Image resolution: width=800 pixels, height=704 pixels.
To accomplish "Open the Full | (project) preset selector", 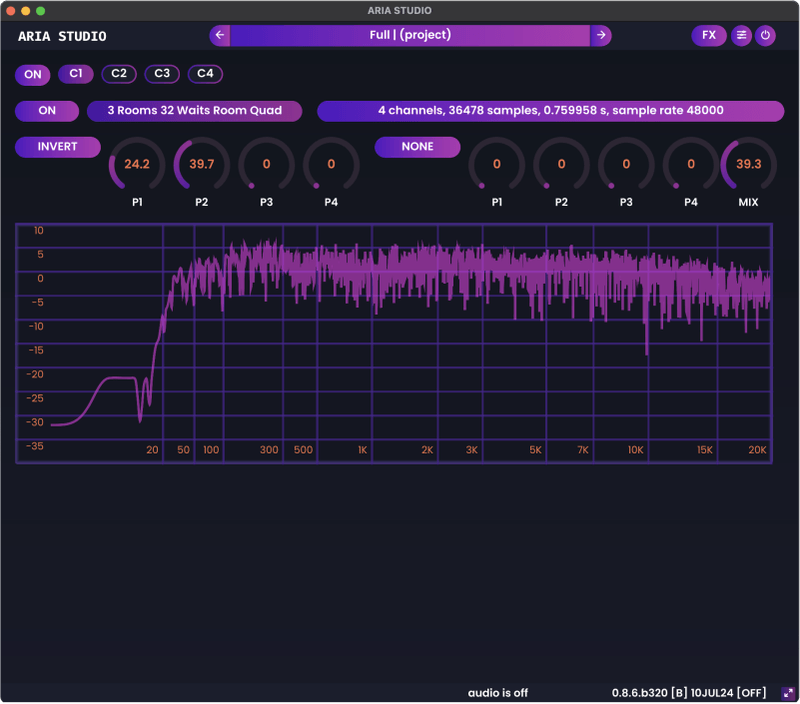I will 410,35.
